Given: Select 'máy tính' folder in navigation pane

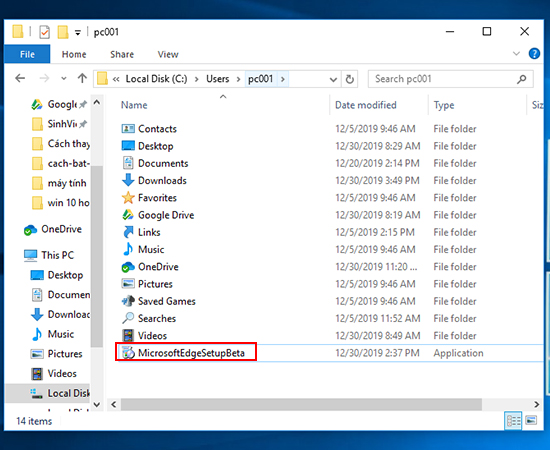Looking at the screenshot, I should click(x=59, y=183).
